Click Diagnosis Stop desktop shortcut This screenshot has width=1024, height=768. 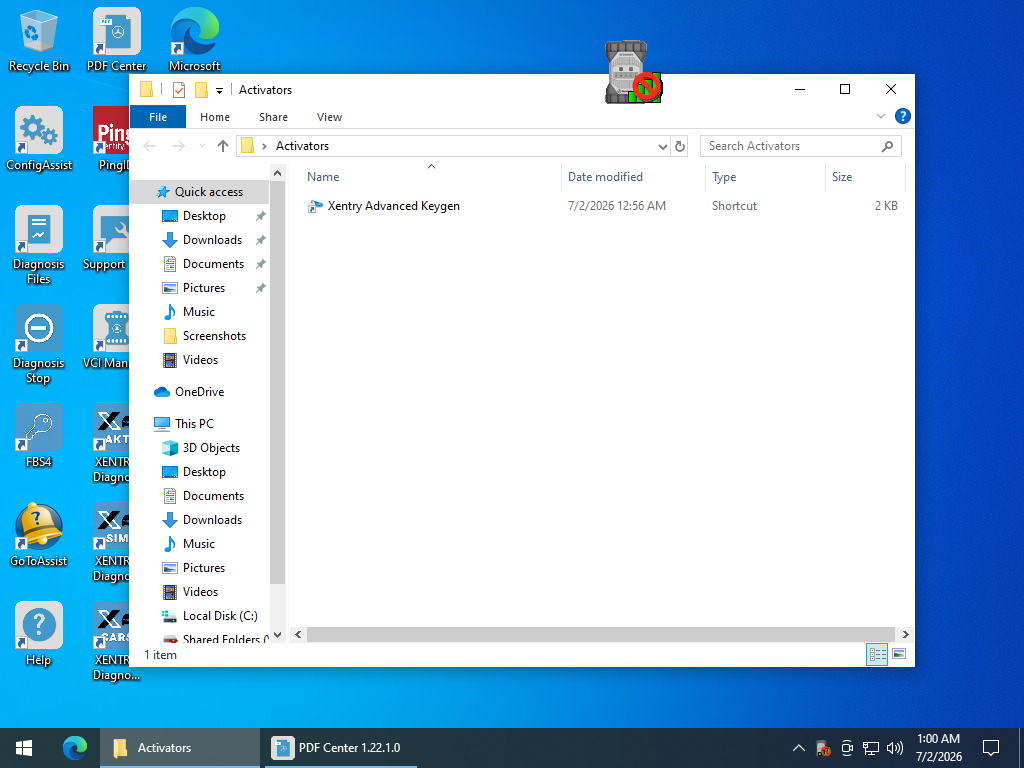(39, 345)
